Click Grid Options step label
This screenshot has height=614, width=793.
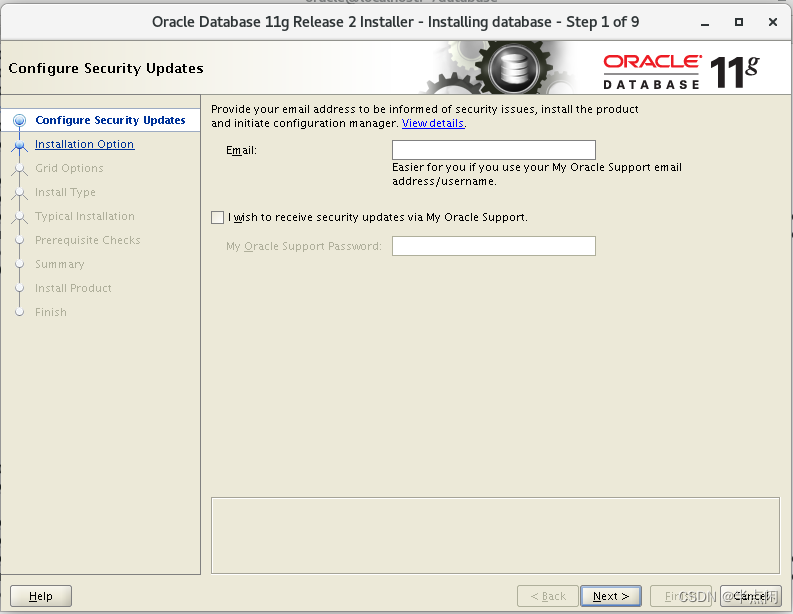pyautogui.click(x=69, y=168)
